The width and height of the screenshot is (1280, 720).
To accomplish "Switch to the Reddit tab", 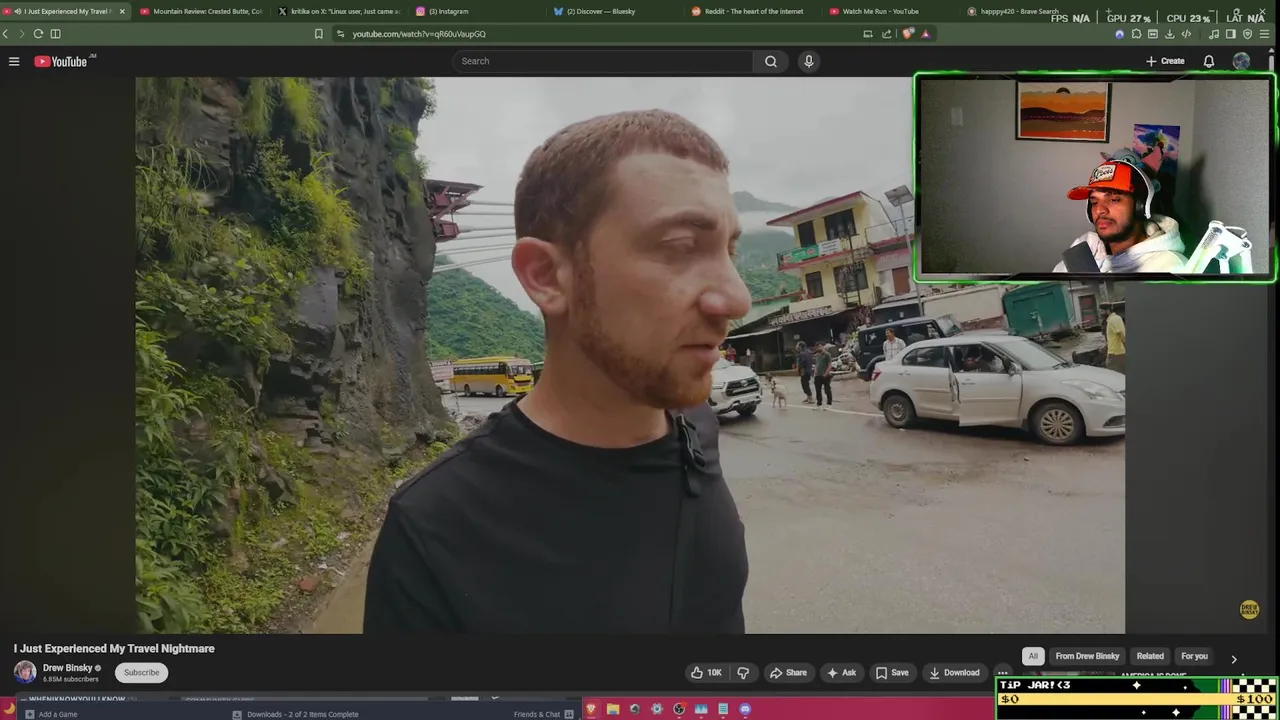I will pyautogui.click(x=752, y=11).
